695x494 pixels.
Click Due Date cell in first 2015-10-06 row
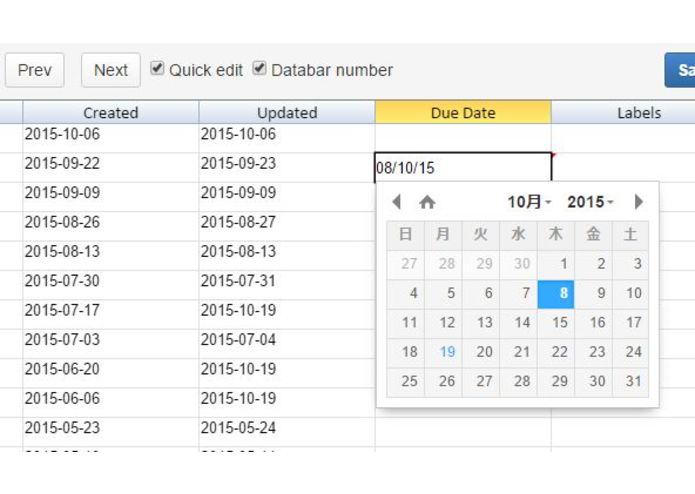coord(463,138)
